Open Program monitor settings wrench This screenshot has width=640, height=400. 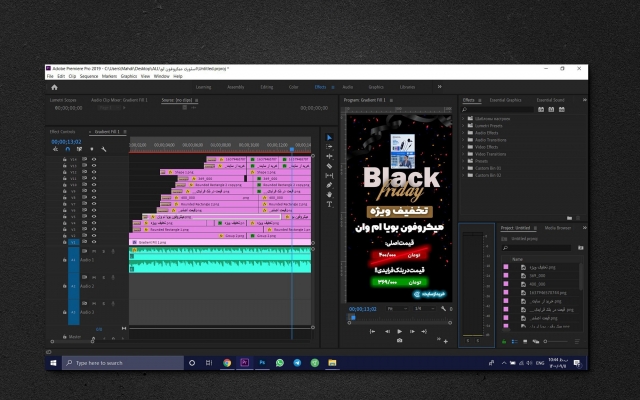tap(443, 309)
